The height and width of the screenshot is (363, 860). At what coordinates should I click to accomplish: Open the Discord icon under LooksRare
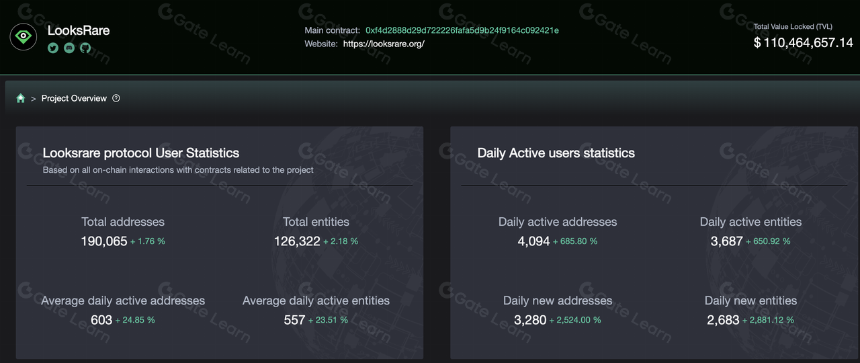pos(69,48)
